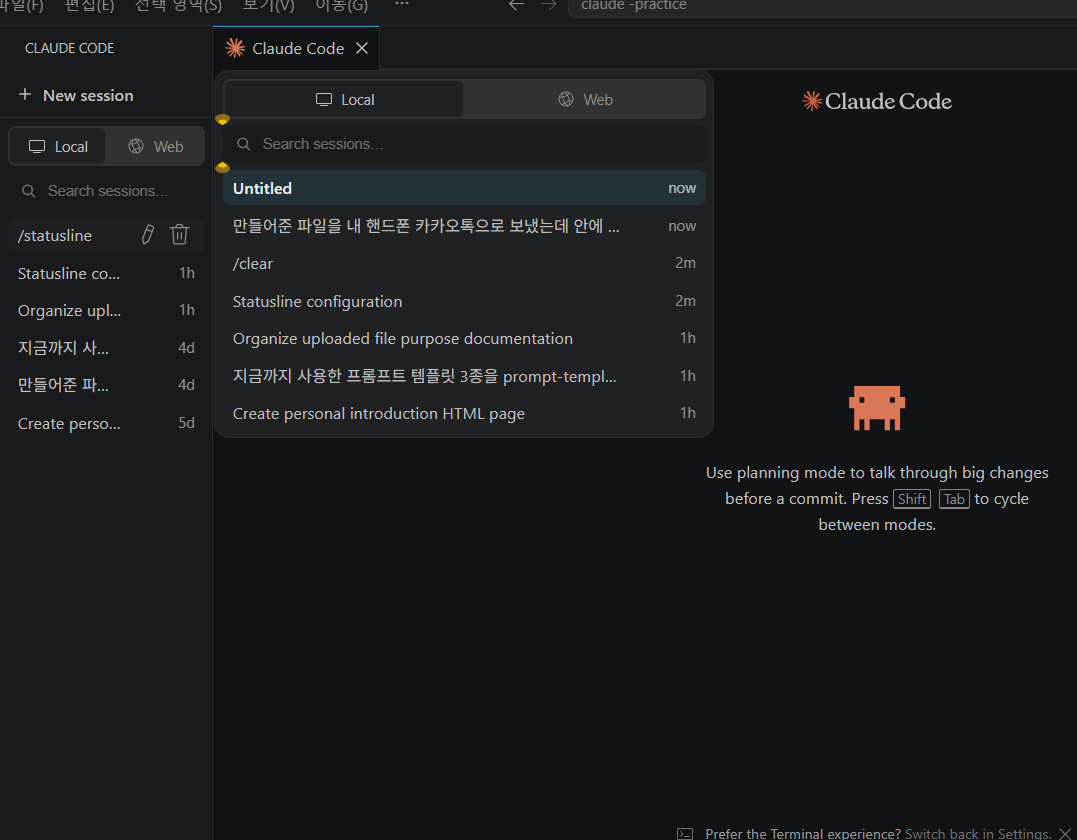Viewport: 1077px width, 840px height.
Task: Select Organize upl... session in sidebar
Action: point(106,310)
